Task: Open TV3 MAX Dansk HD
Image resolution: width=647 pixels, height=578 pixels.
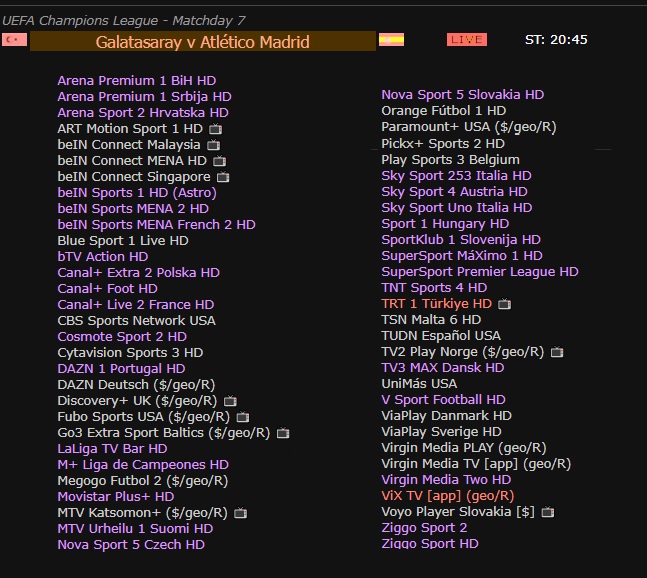Action: (443, 368)
